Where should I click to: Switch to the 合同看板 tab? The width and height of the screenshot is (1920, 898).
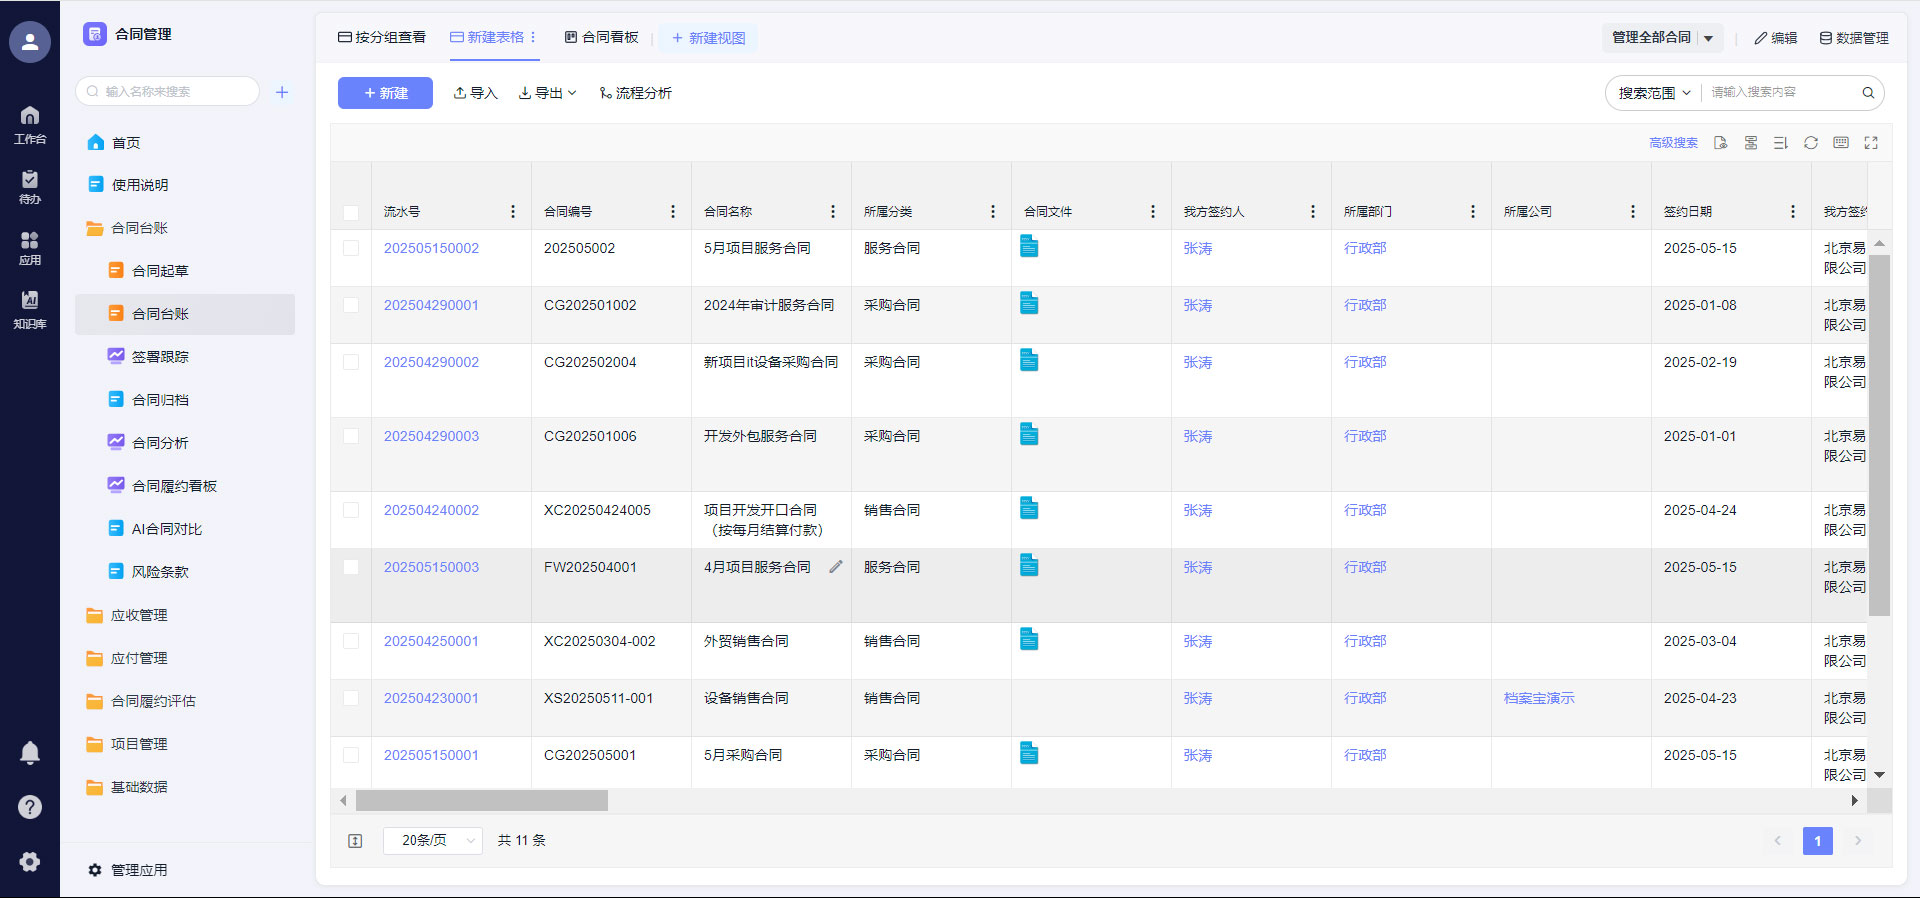(x=601, y=38)
